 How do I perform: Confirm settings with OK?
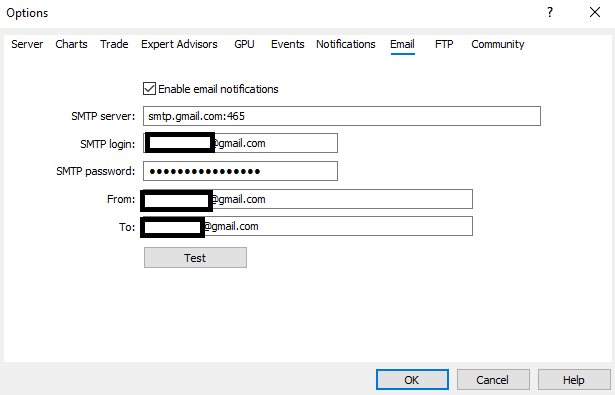(412, 380)
